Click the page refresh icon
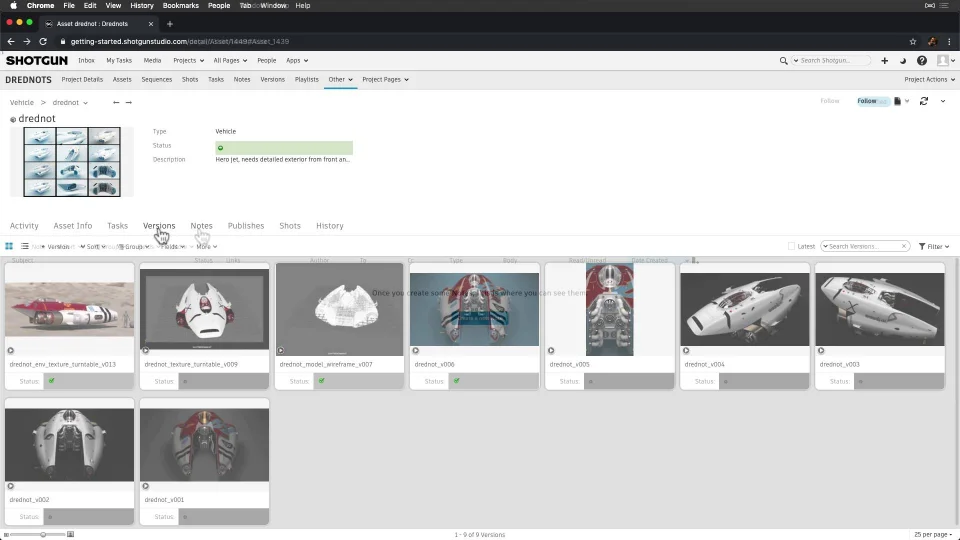Viewport: 960px width, 540px height. pyautogui.click(x=923, y=101)
